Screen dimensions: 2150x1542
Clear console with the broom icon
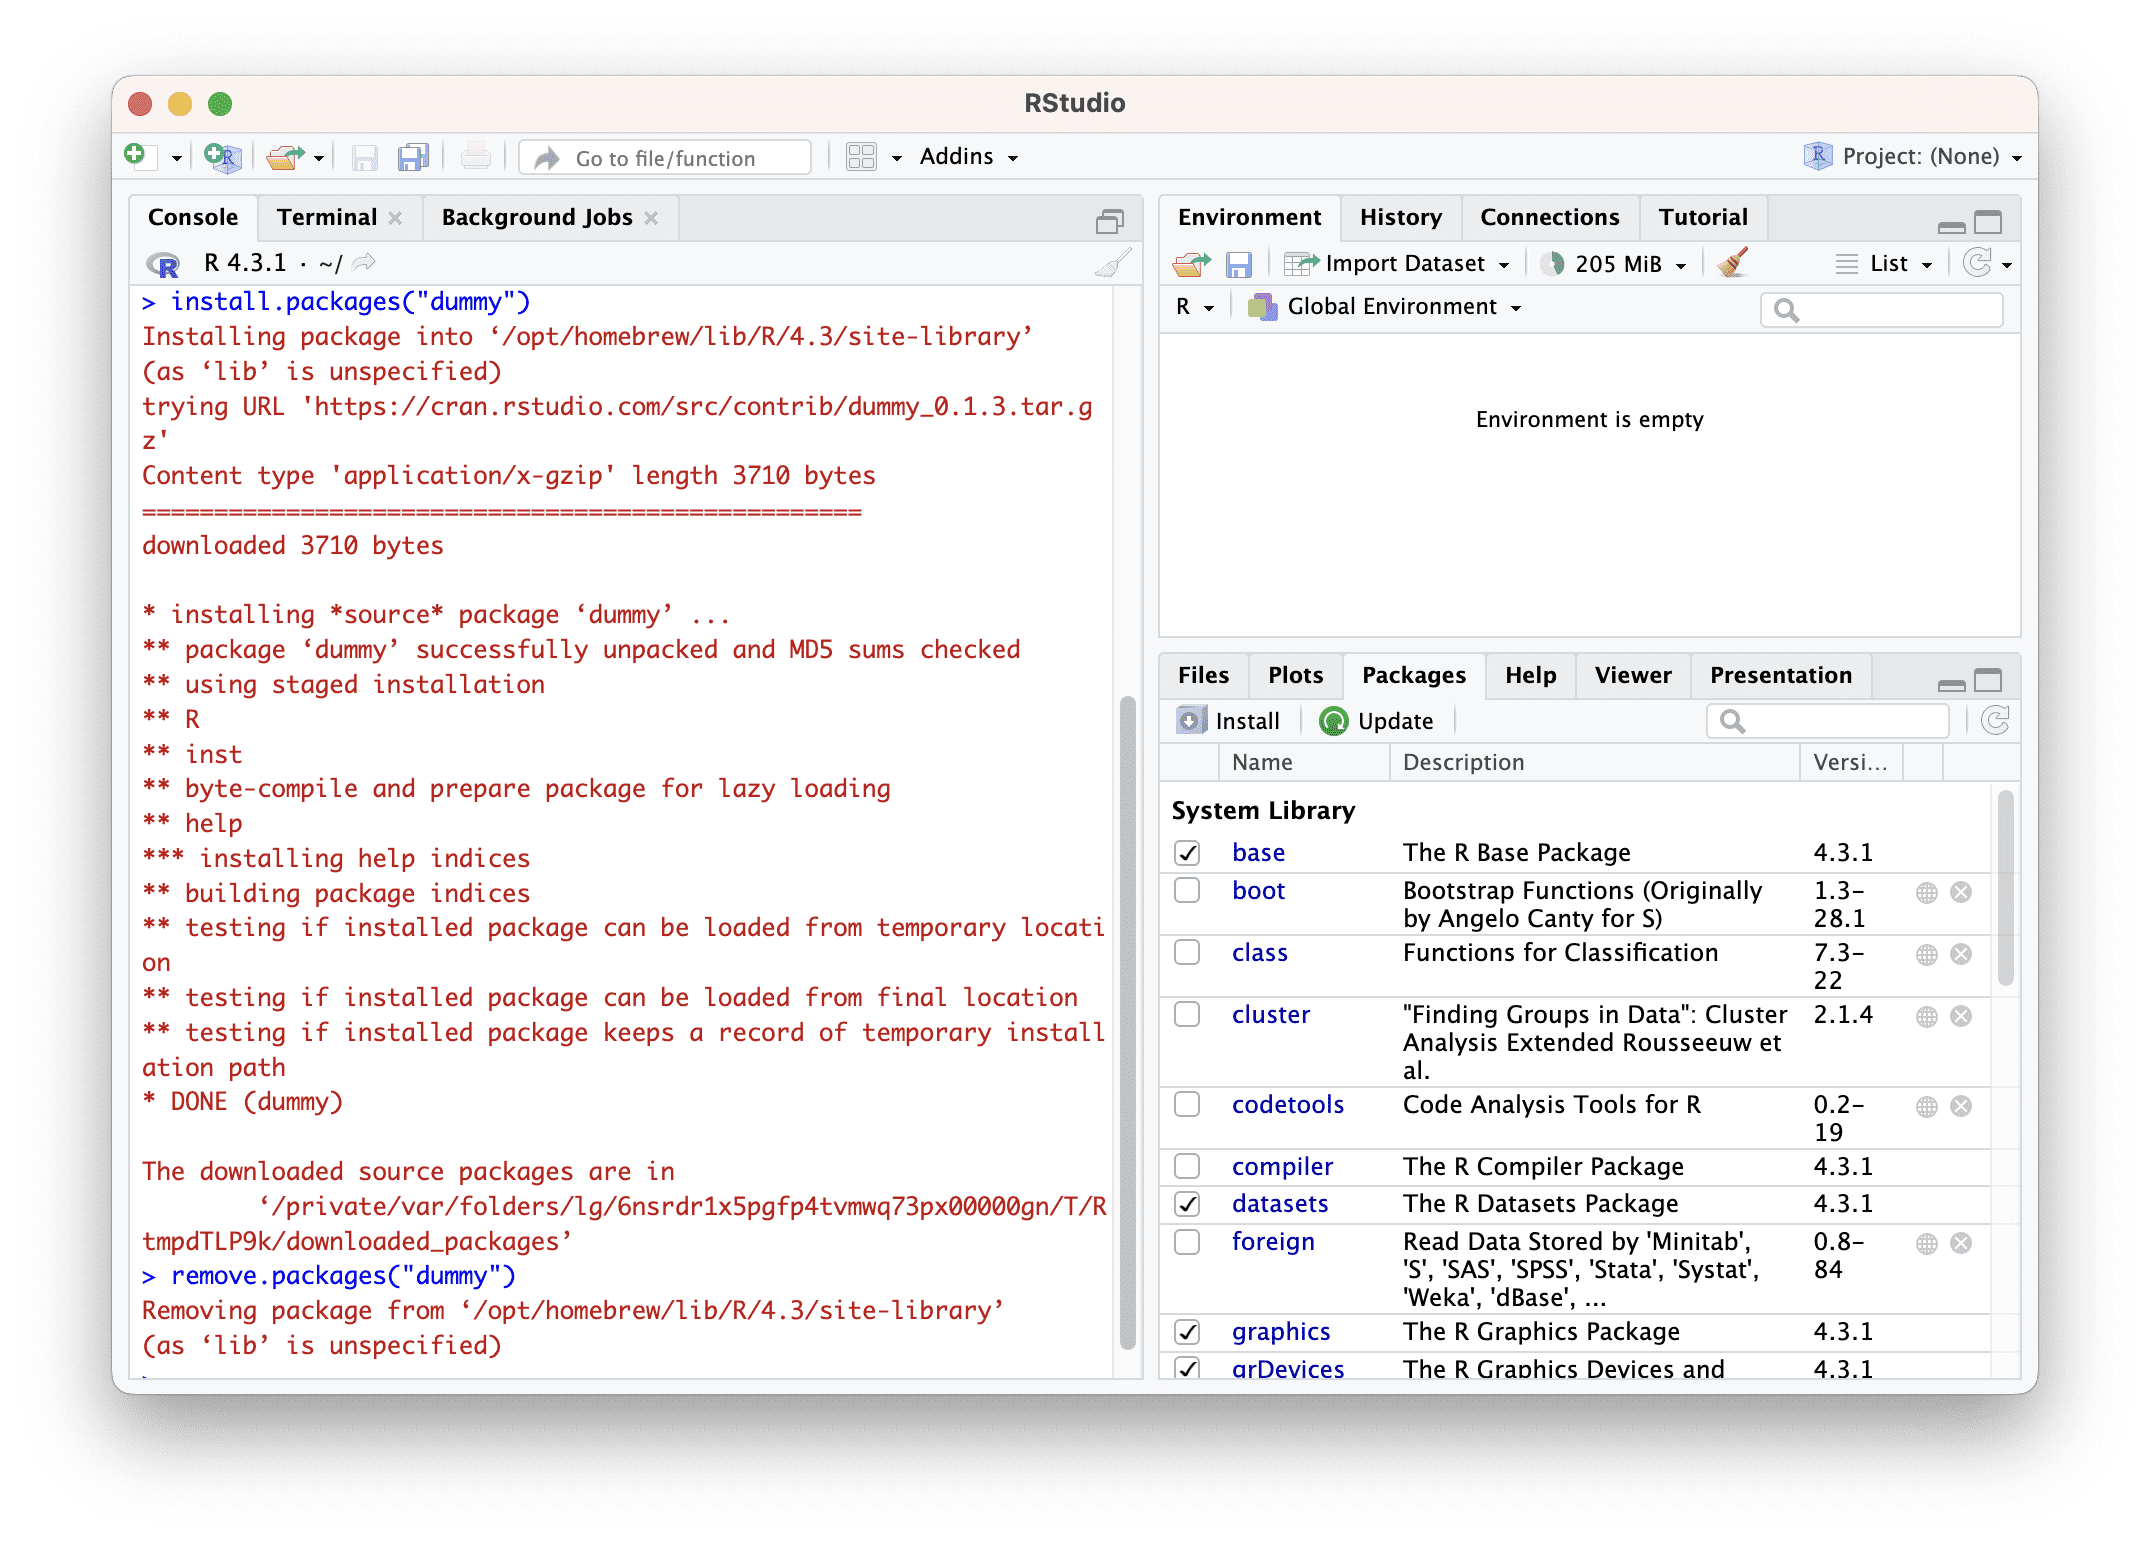(1112, 263)
